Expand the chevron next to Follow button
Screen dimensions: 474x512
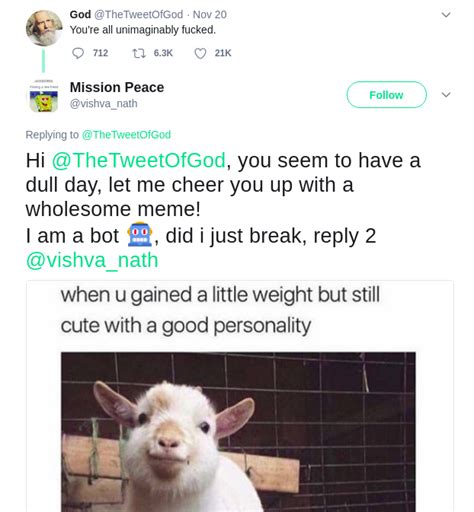pos(446,95)
